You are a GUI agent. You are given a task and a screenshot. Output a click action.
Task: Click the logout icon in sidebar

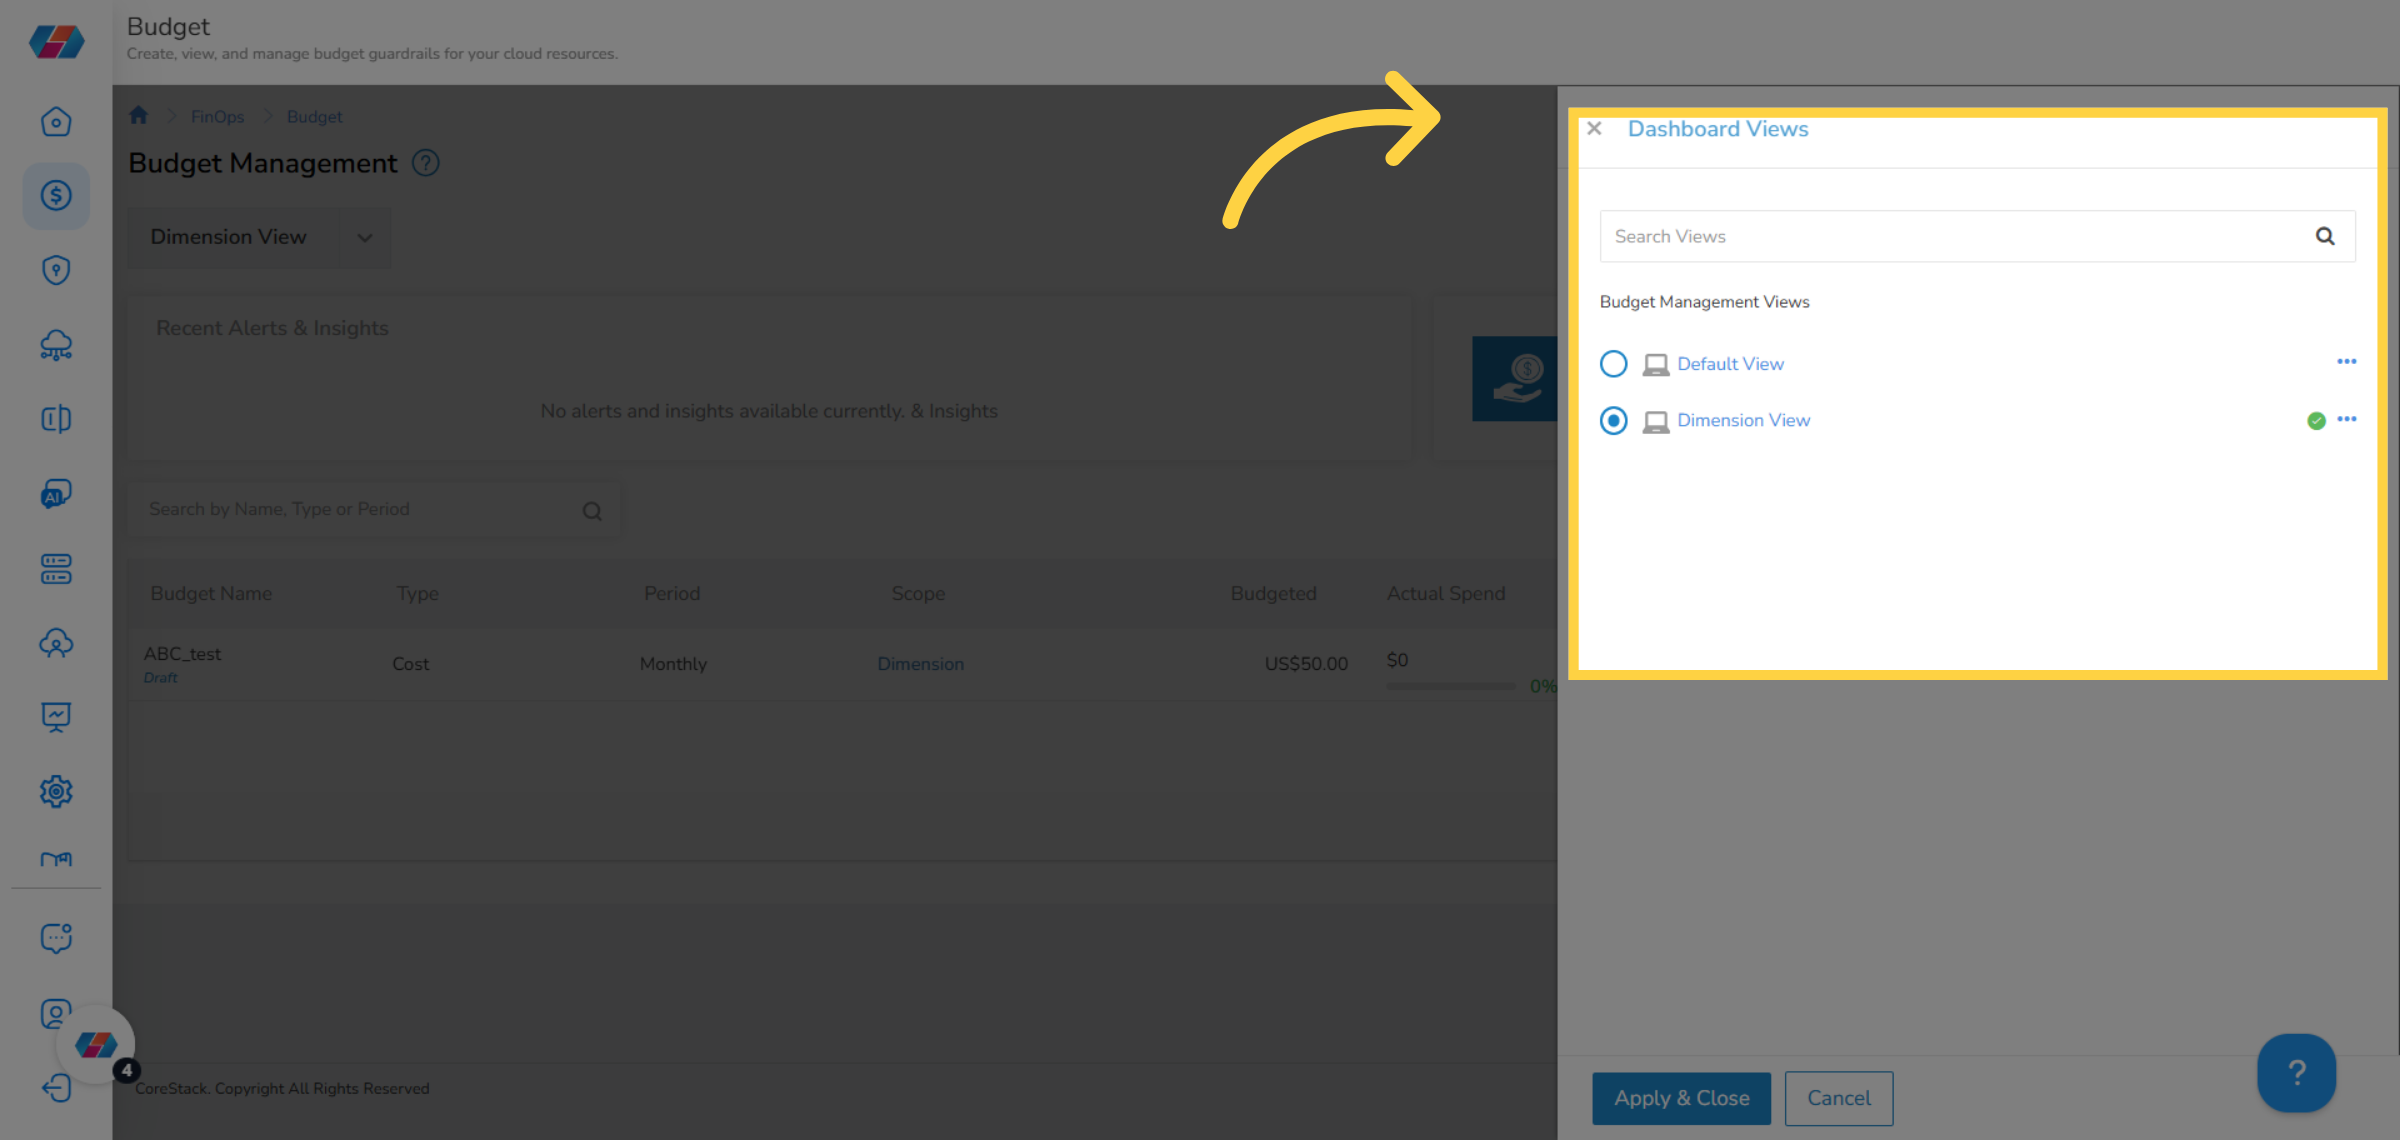click(x=56, y=1087)
